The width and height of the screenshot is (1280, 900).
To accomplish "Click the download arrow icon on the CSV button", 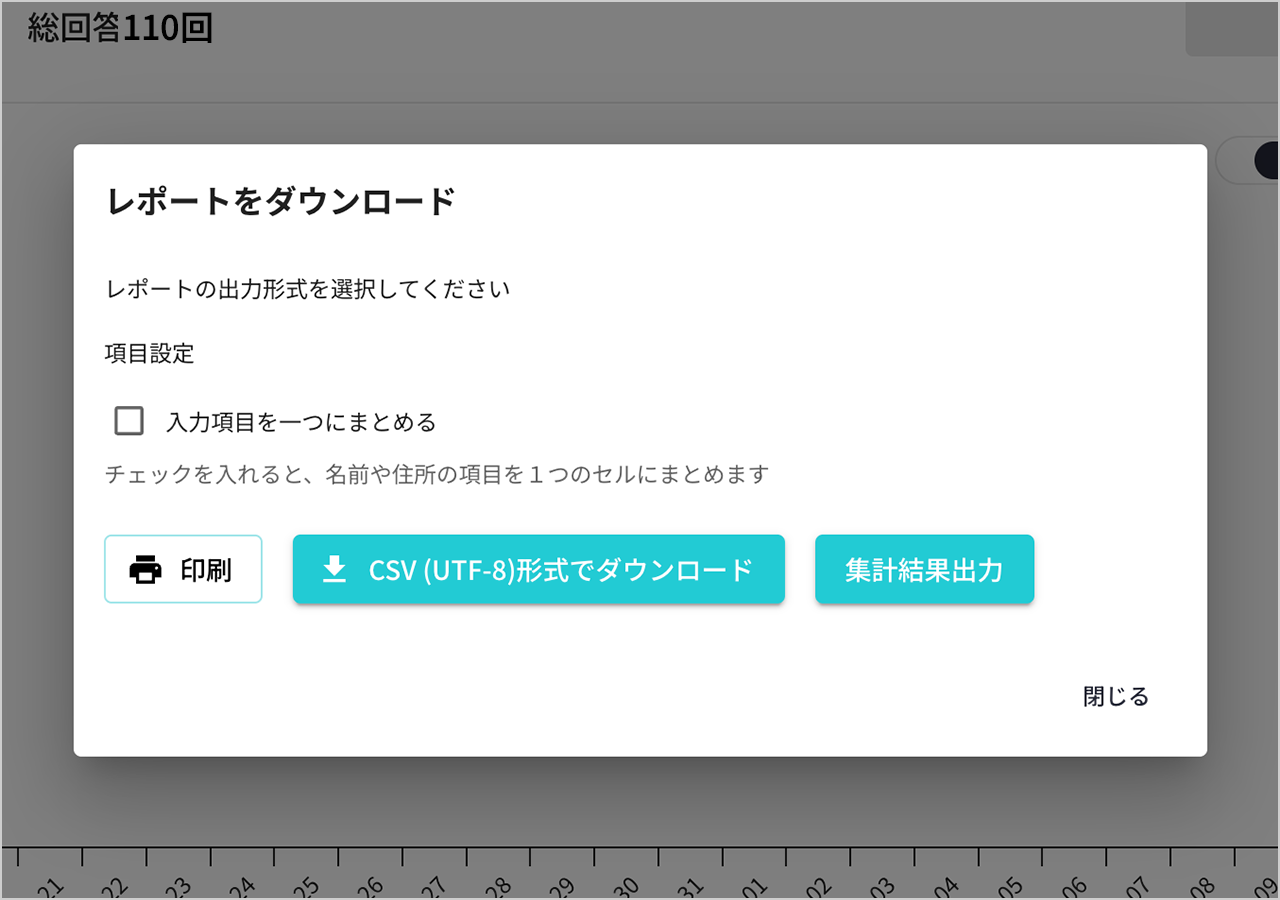I will tap(333, 569).
